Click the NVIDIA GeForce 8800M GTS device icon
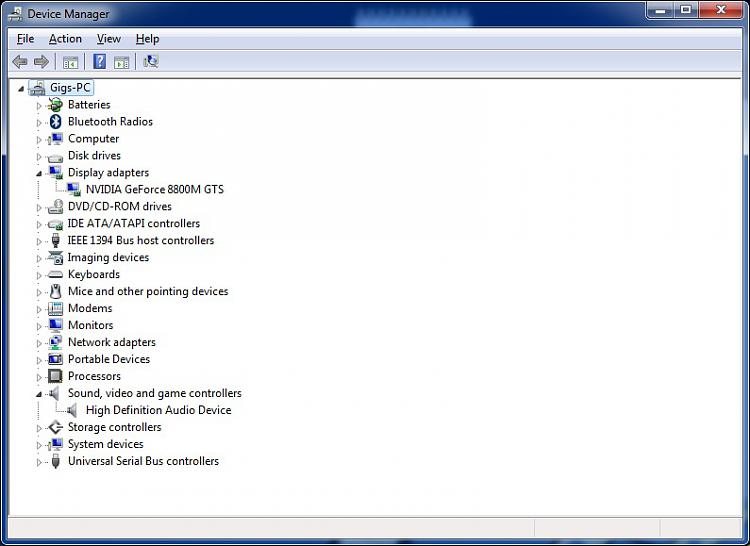Image resolution: width=750 pixels, height=546 pixels. (74, 190)
